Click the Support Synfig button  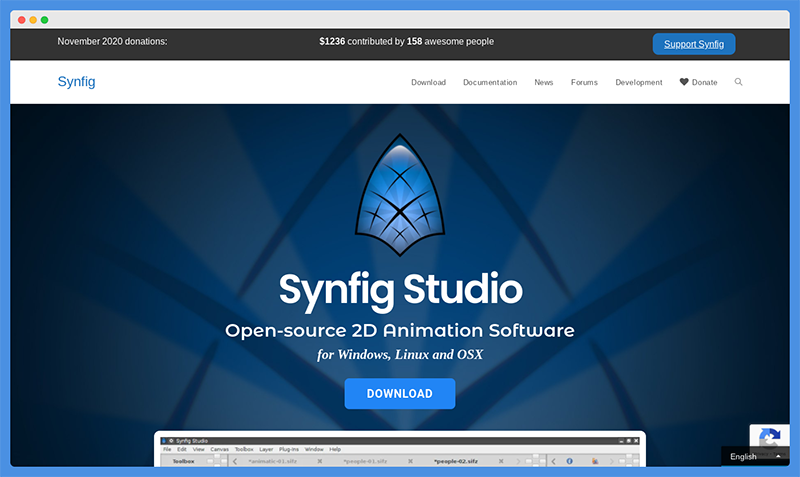(694, 44)
